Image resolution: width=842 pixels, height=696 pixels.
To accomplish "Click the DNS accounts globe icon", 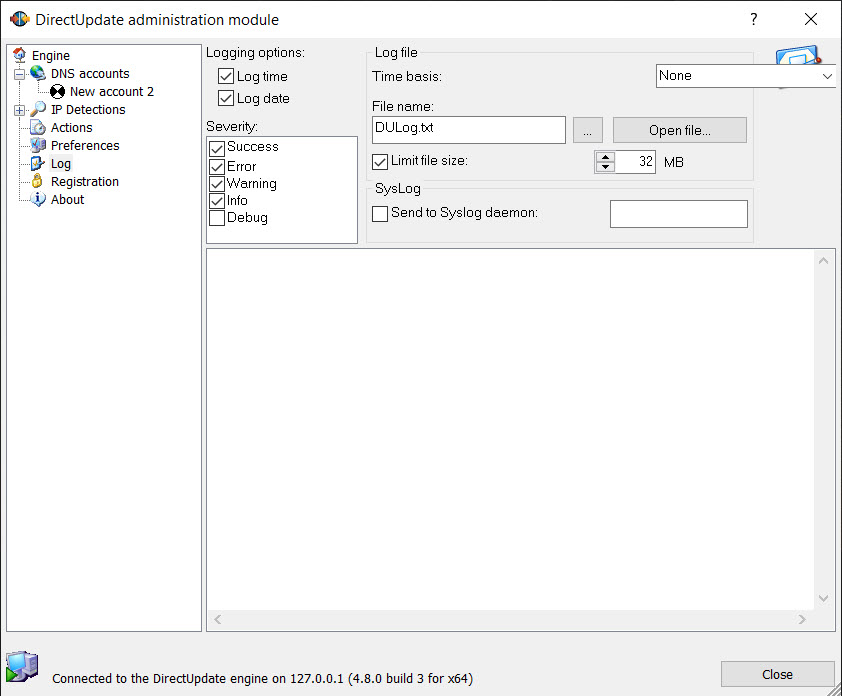I will [38, 73].
